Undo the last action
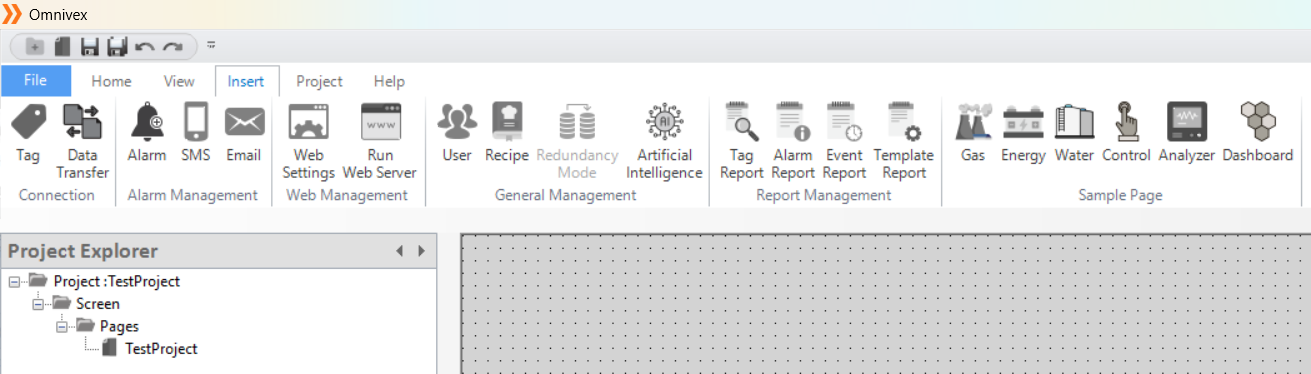This screenshot has height=374, width=1311. tap(145, 46)
